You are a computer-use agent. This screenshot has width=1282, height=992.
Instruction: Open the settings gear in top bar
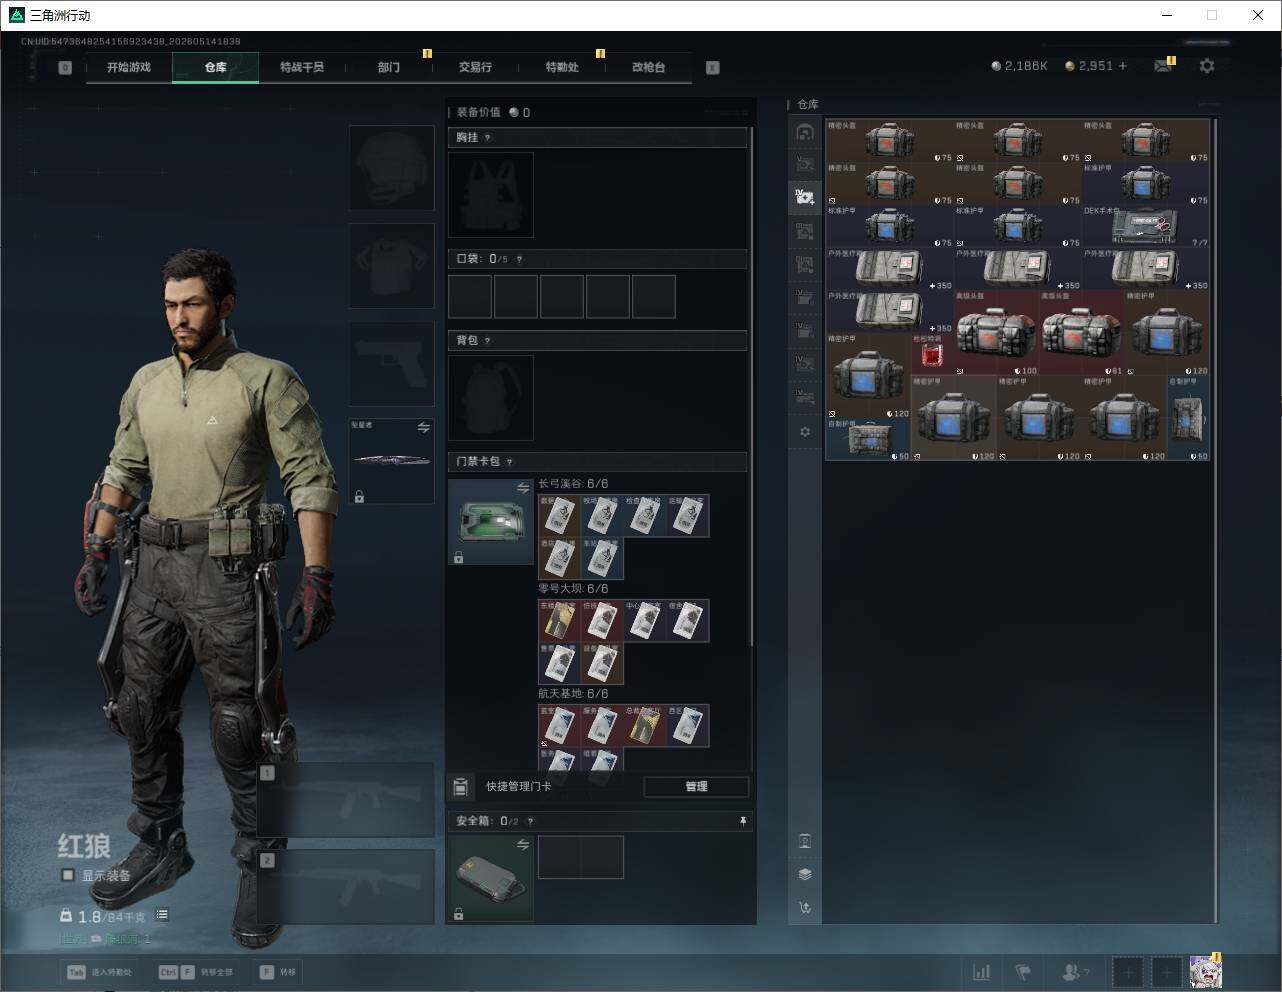click(1207, 66)
